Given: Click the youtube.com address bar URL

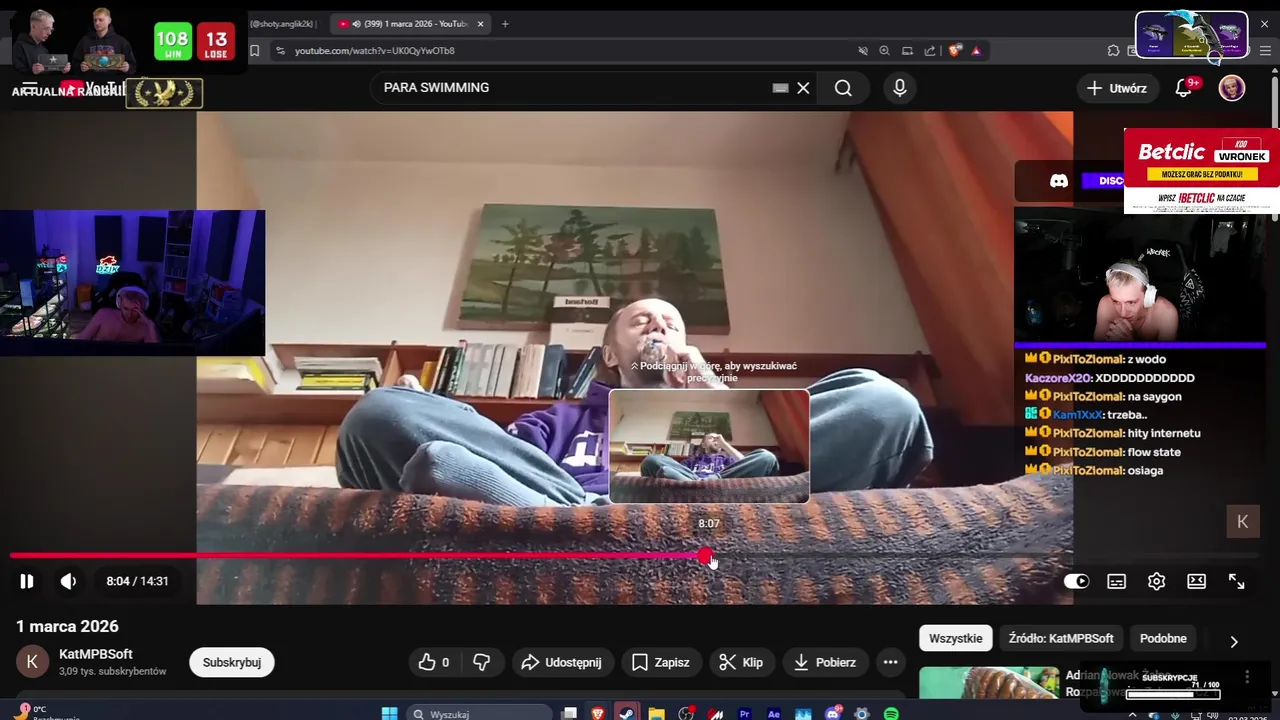Looking at the screenshot, I should [375, 51].
